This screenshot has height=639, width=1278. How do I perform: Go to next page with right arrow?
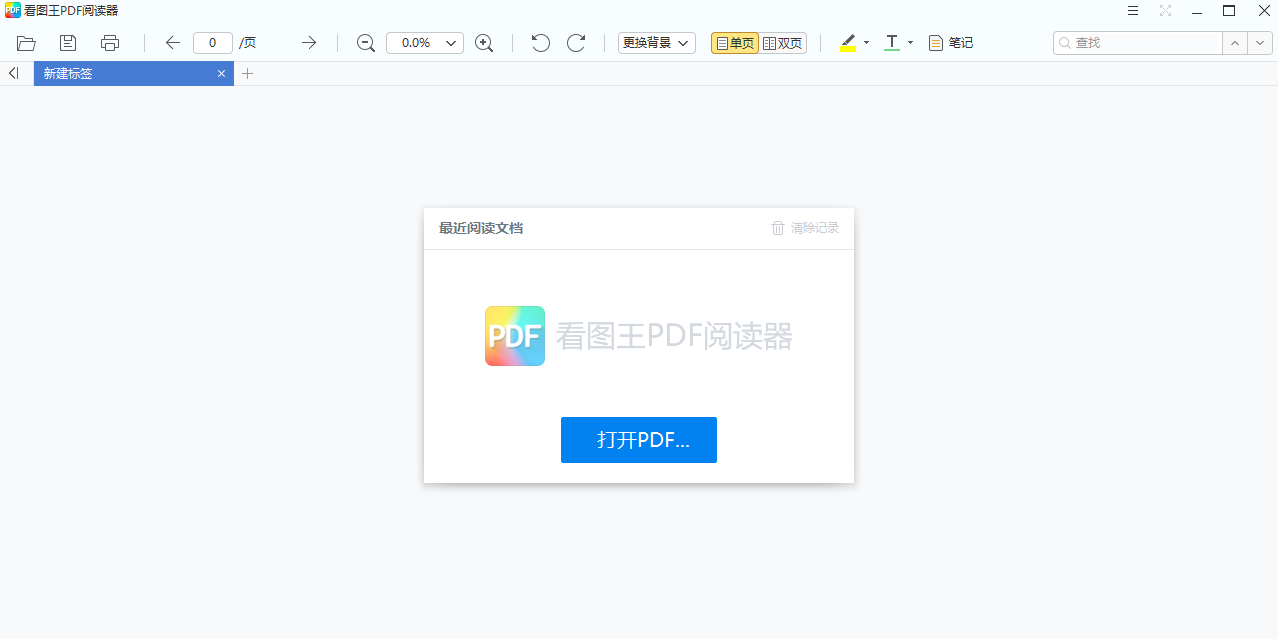tap(309, 43)
